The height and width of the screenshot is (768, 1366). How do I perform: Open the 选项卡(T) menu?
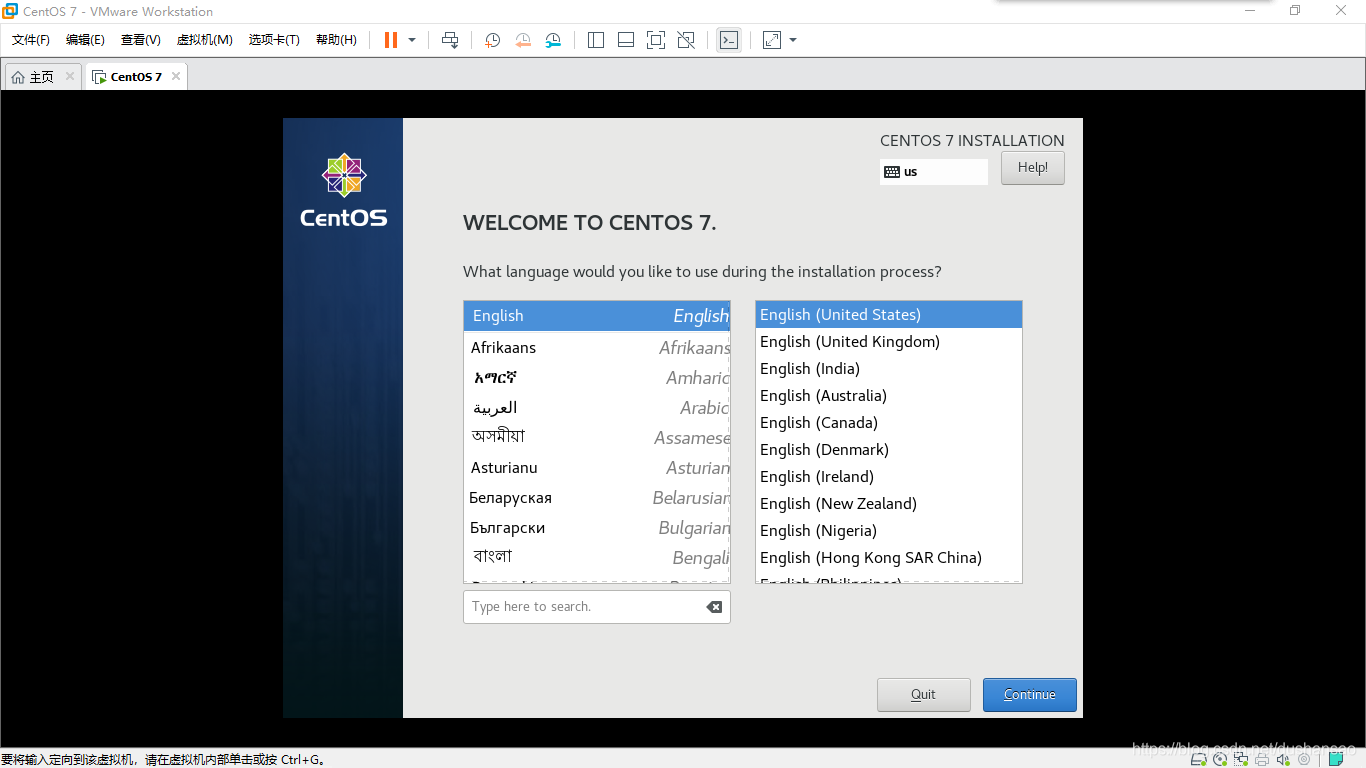(274, 40)
